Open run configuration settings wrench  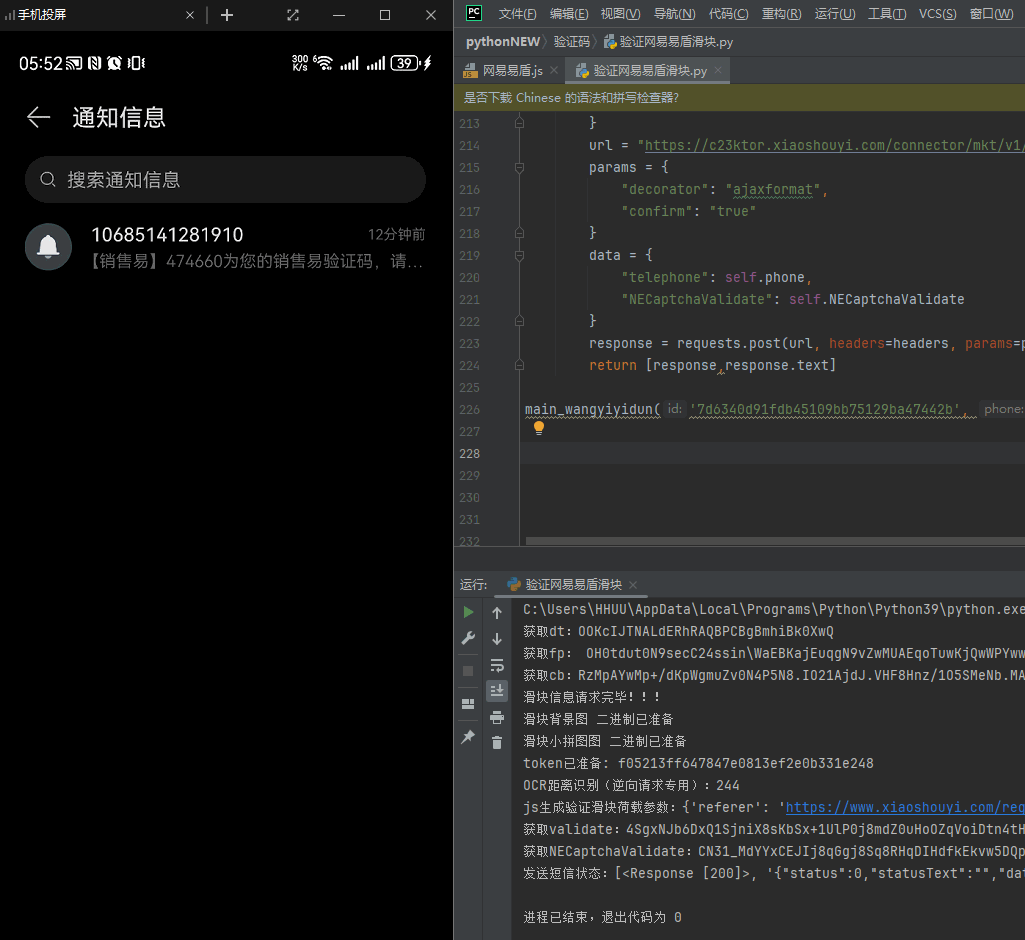[x=470, y=638]
